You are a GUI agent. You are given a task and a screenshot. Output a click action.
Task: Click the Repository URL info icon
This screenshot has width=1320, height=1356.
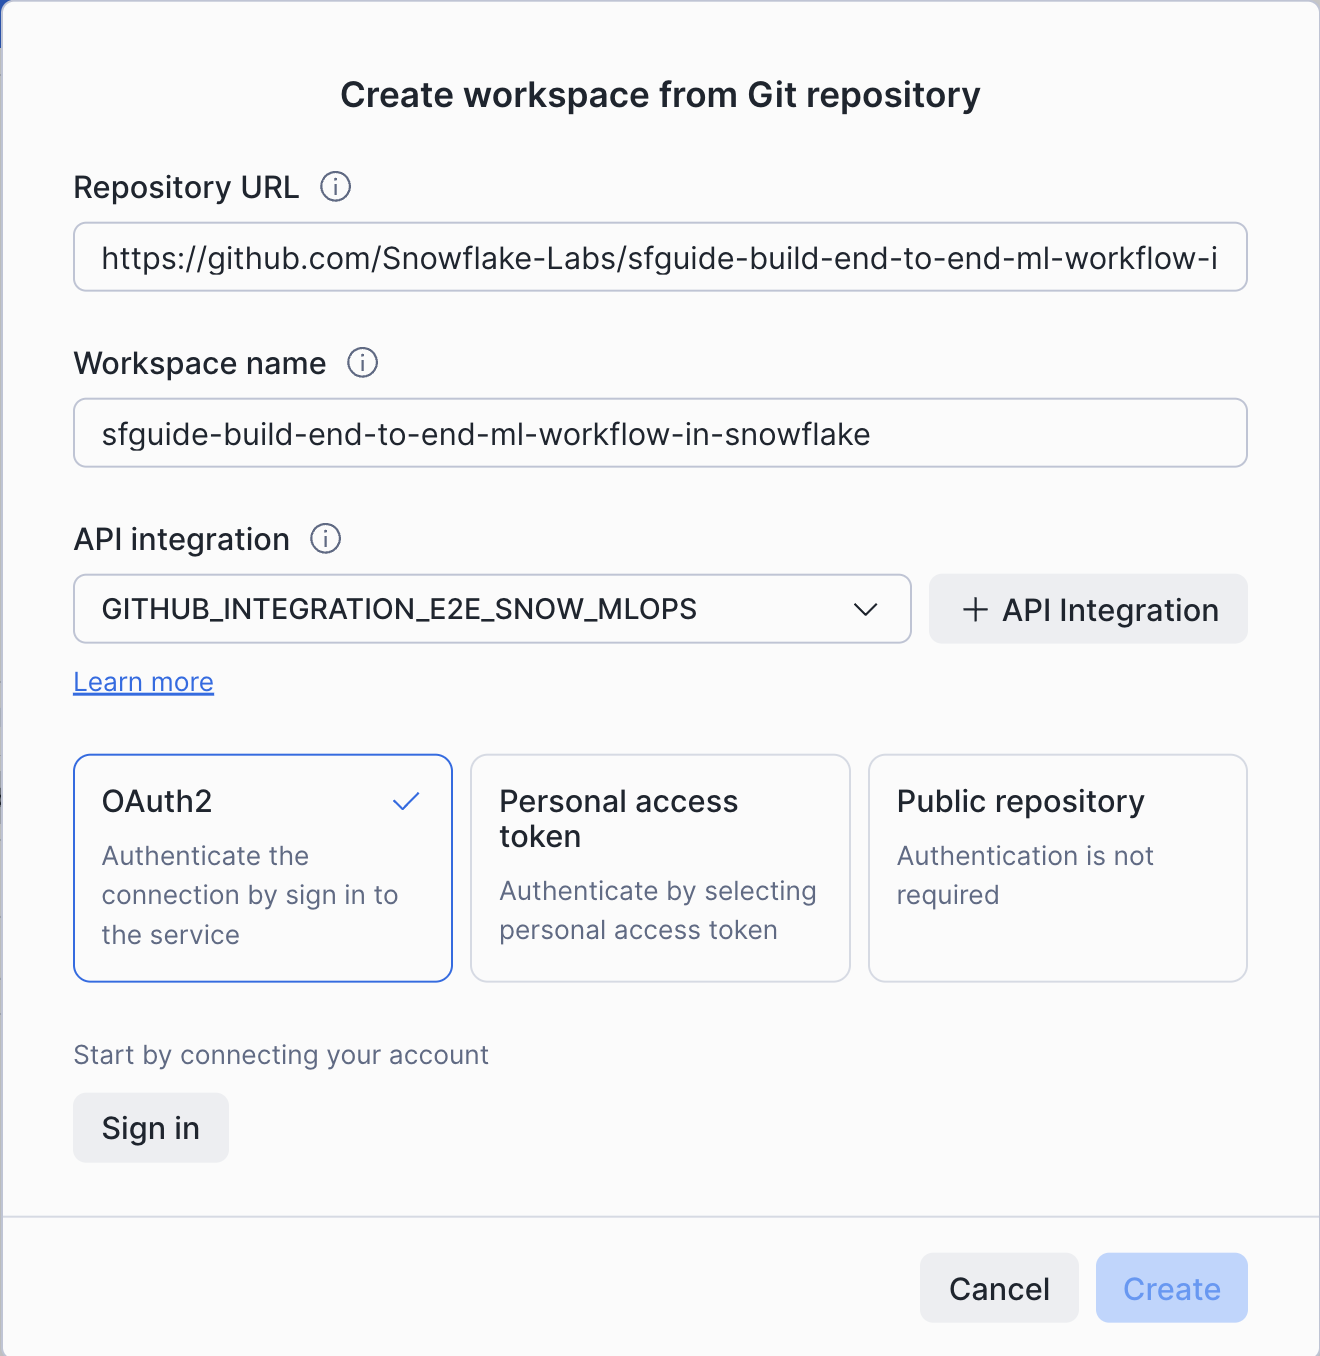coord(335,187)
